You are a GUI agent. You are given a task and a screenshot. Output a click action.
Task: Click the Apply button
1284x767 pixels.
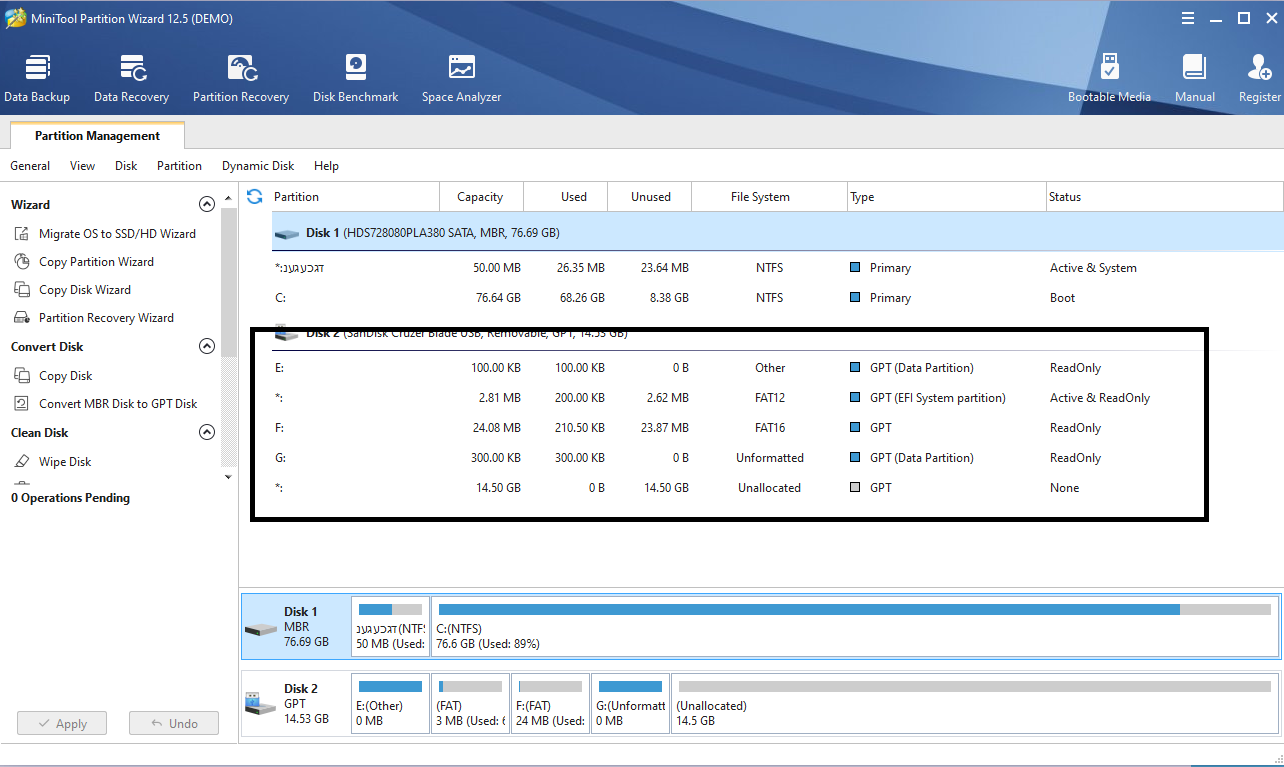[62, 724]
